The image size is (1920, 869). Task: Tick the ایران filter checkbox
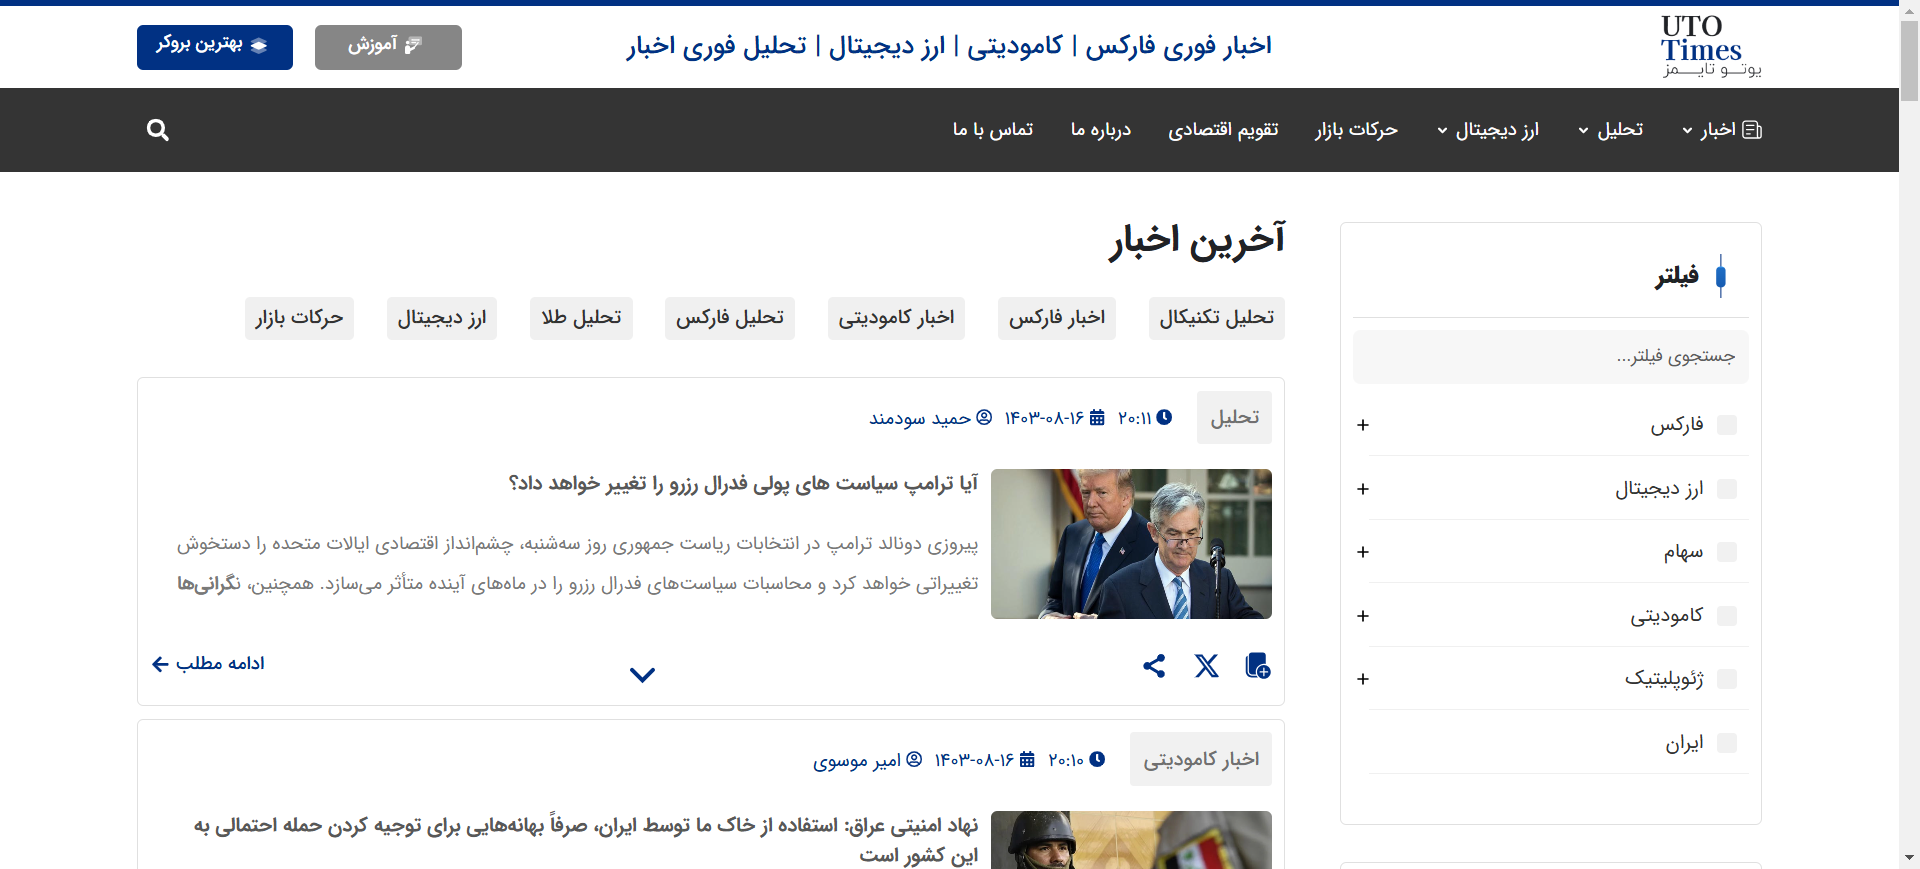pos(1727,743)
